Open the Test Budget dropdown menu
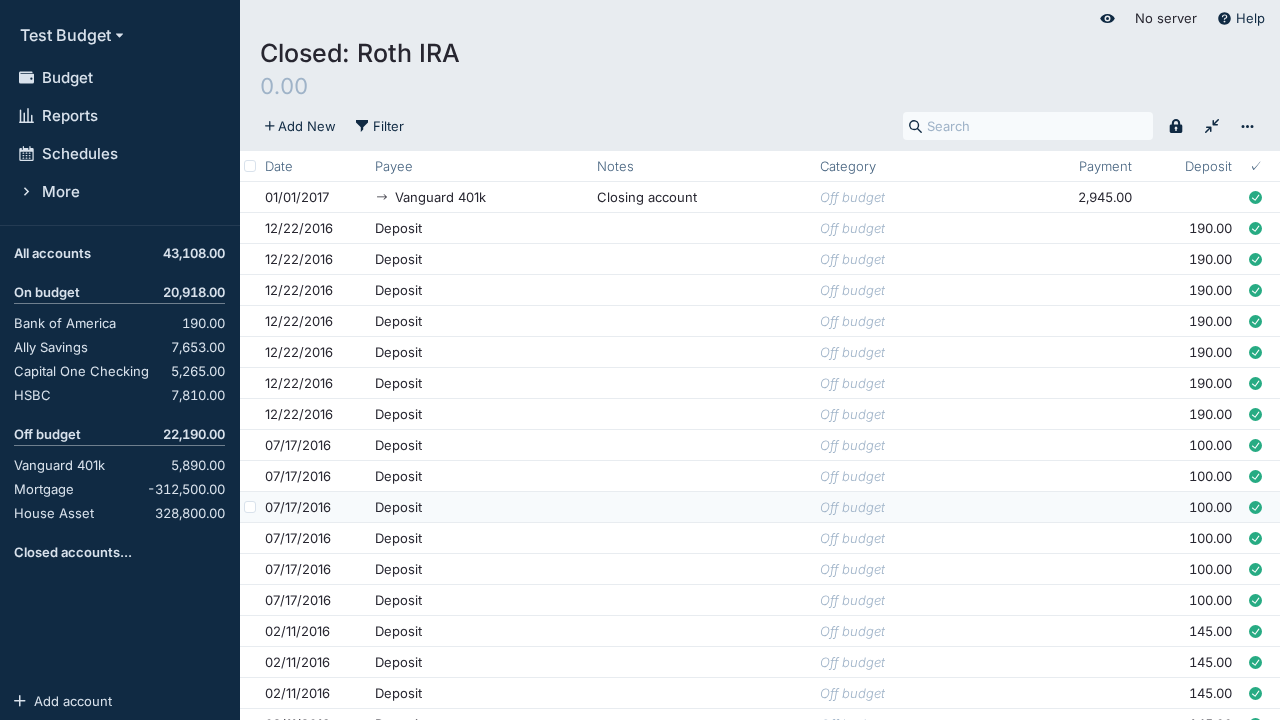This screenshot has width=1280, height=720. 72,36
